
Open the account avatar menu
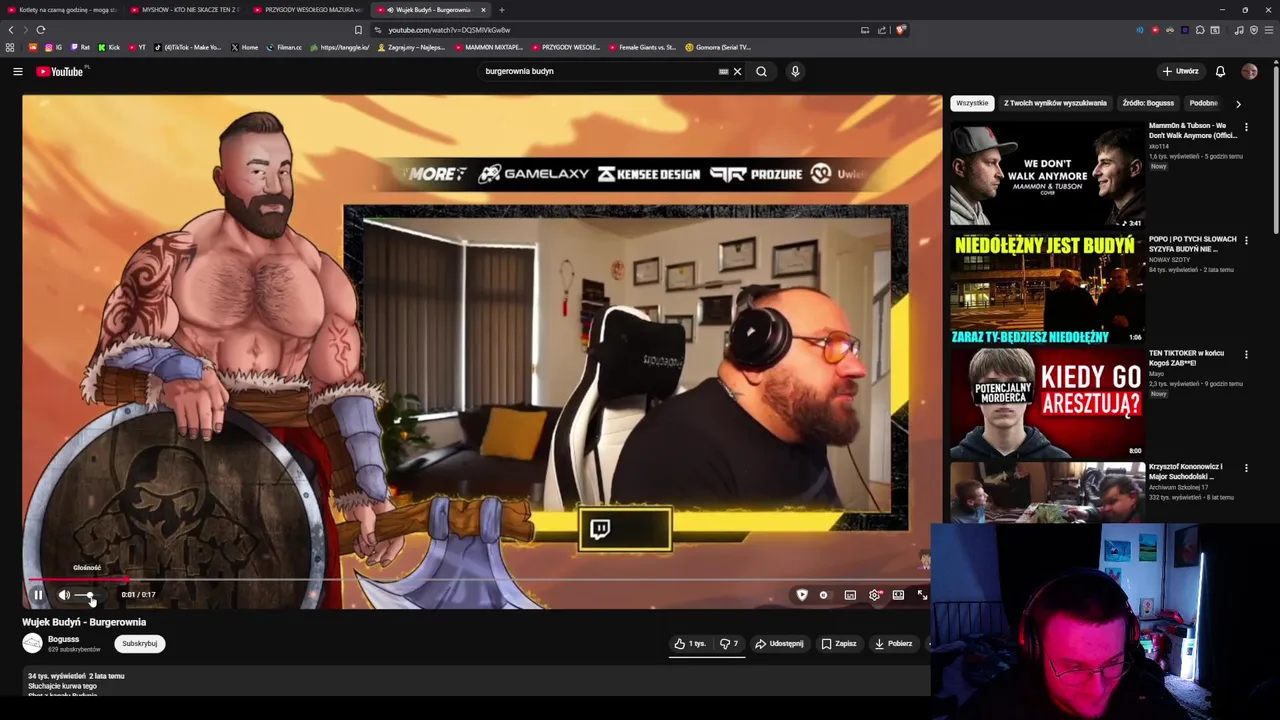coord(1249,71)
